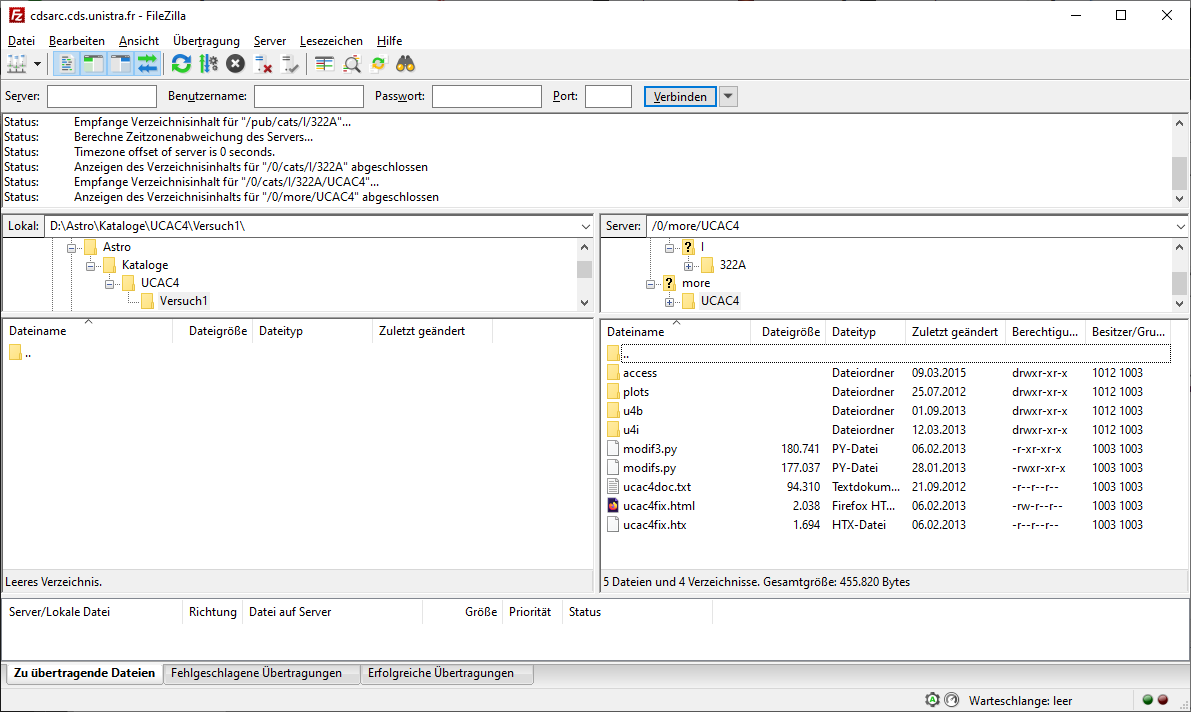Screen dimensions: 1191x712
Task: Collapse the 'I' node in server tree
Action: coord(669,248)
